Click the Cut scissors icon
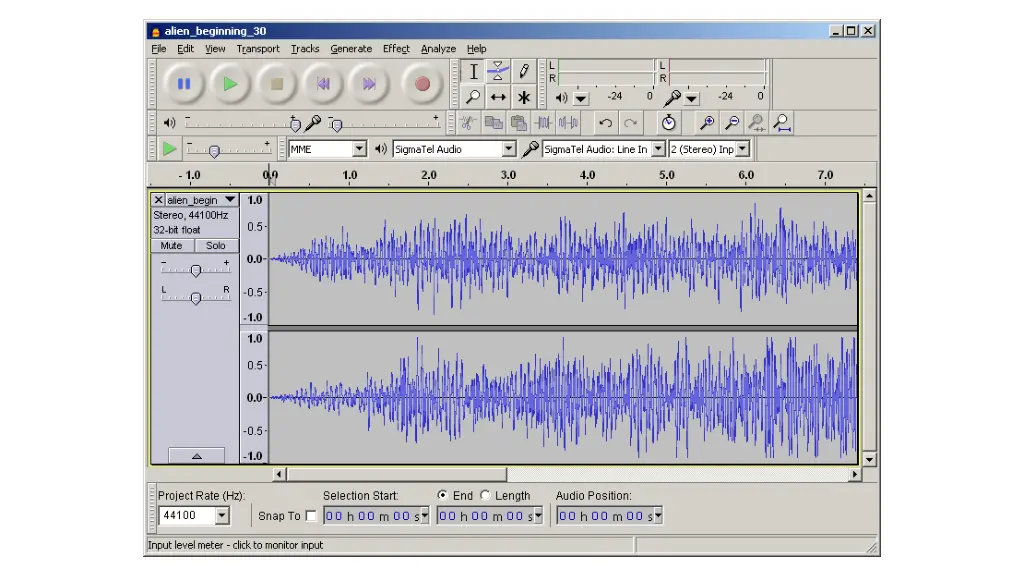This screenshot has height=576, width=1024. (x=468, y=123)
